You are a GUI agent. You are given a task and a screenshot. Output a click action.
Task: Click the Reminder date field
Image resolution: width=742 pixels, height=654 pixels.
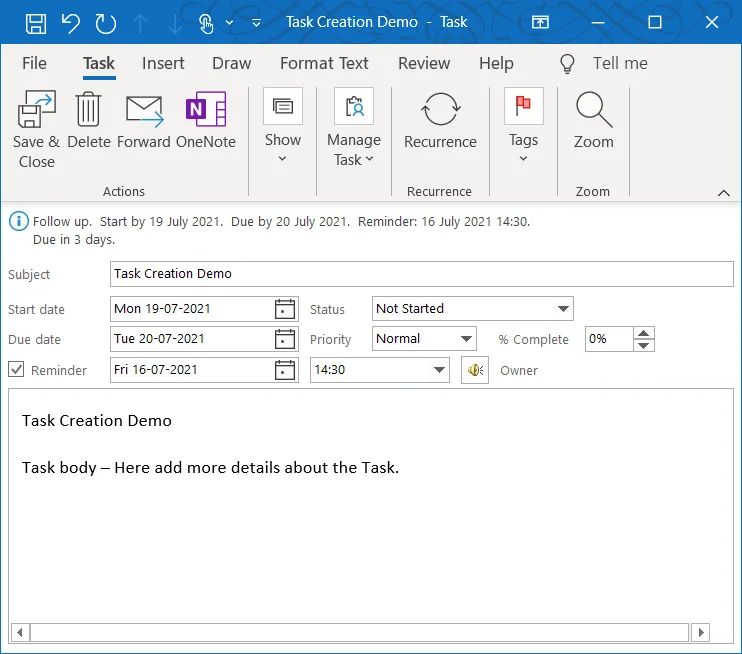tap(191, 370)
